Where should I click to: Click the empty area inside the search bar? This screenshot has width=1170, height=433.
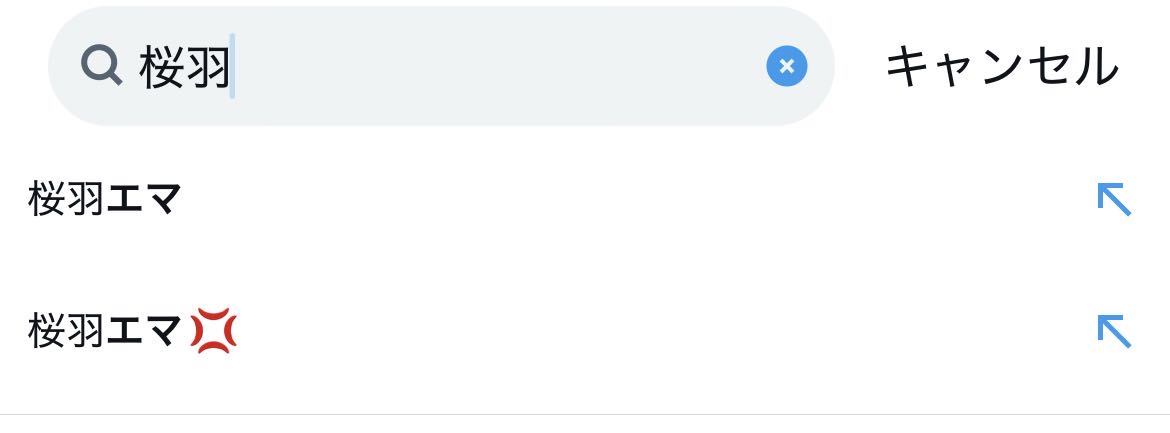[x=500, y=67]
